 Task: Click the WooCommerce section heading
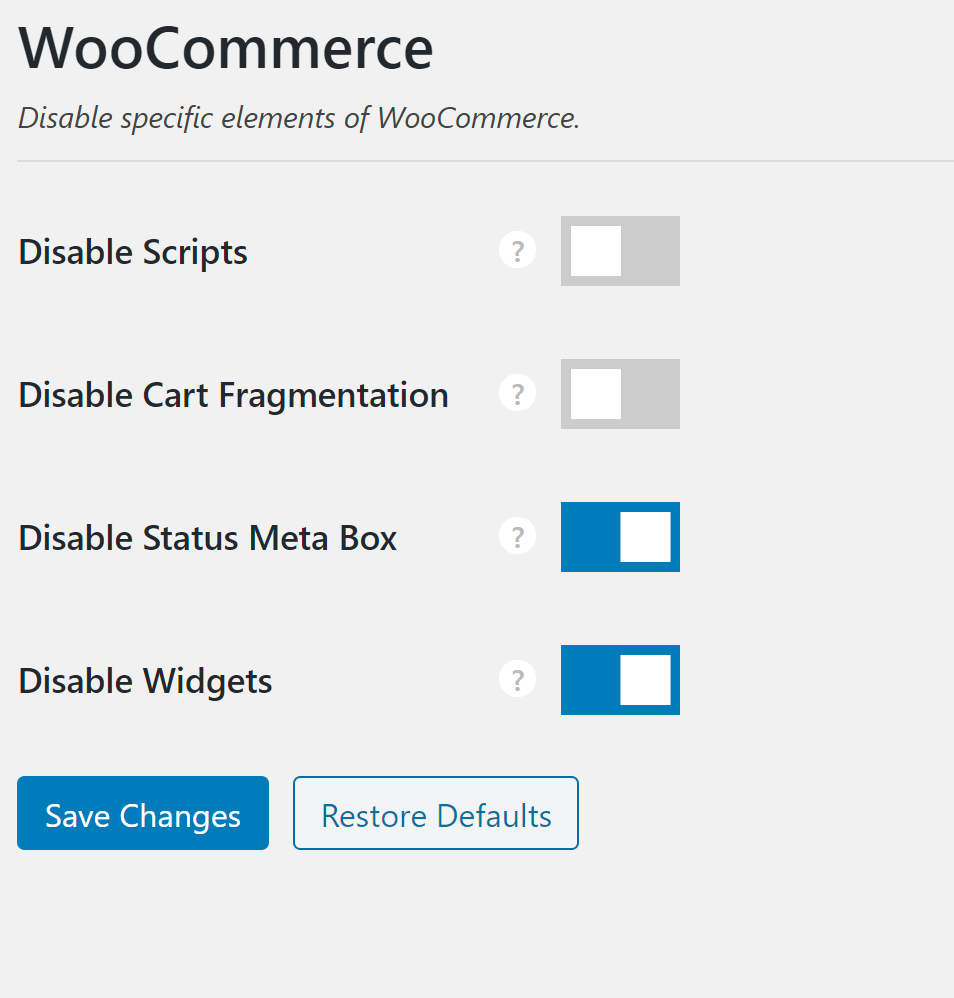point(226,47)
